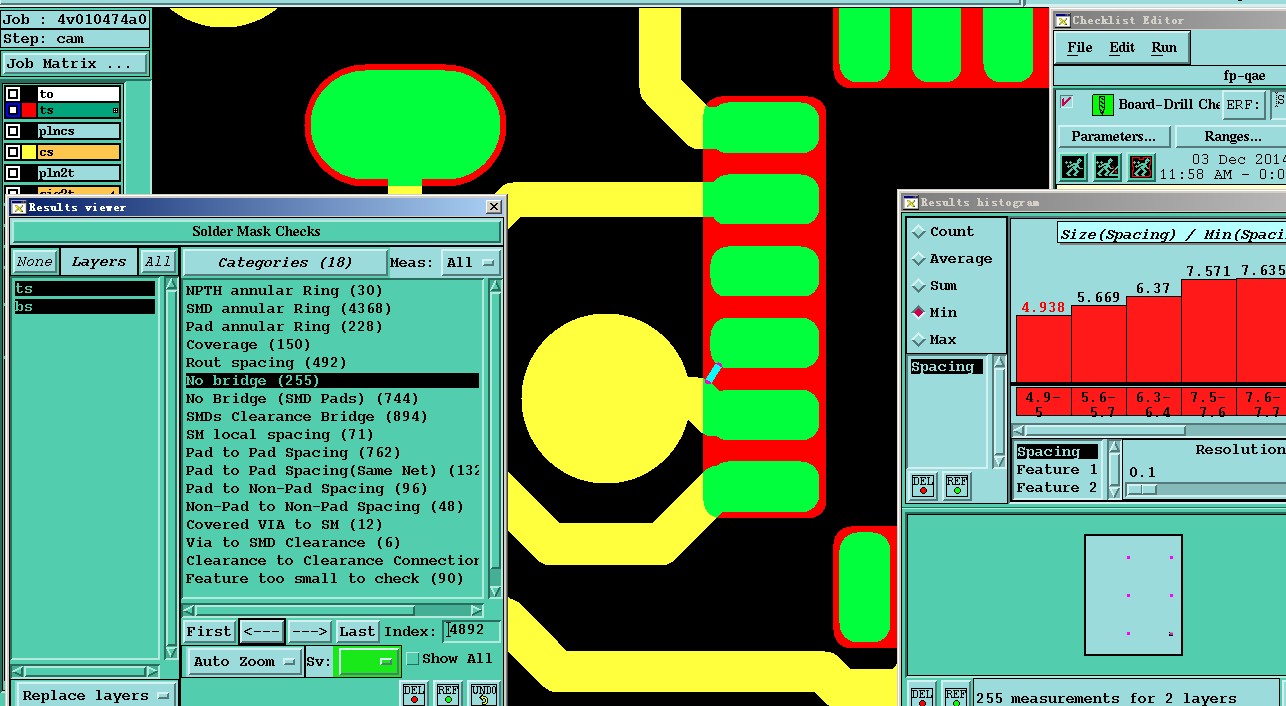
Task: Toggle visibility box of the 'pln2t' layer
Action: click(x=13, y=173)
